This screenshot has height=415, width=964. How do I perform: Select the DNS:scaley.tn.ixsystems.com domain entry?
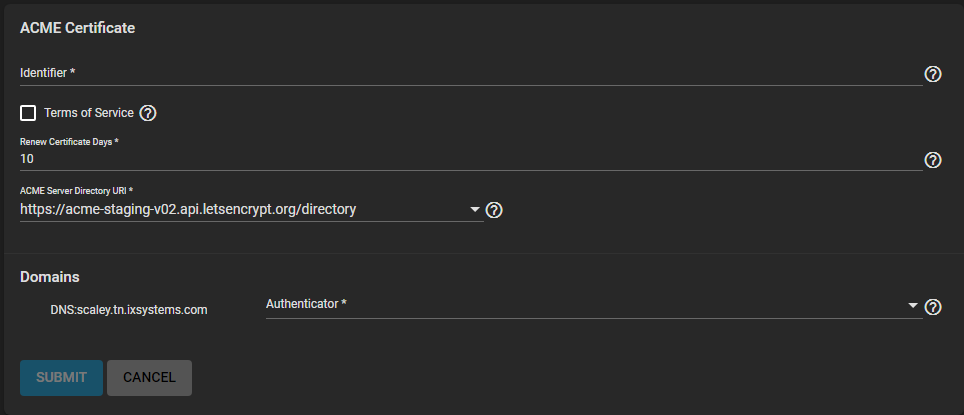(x=128, y=310)
